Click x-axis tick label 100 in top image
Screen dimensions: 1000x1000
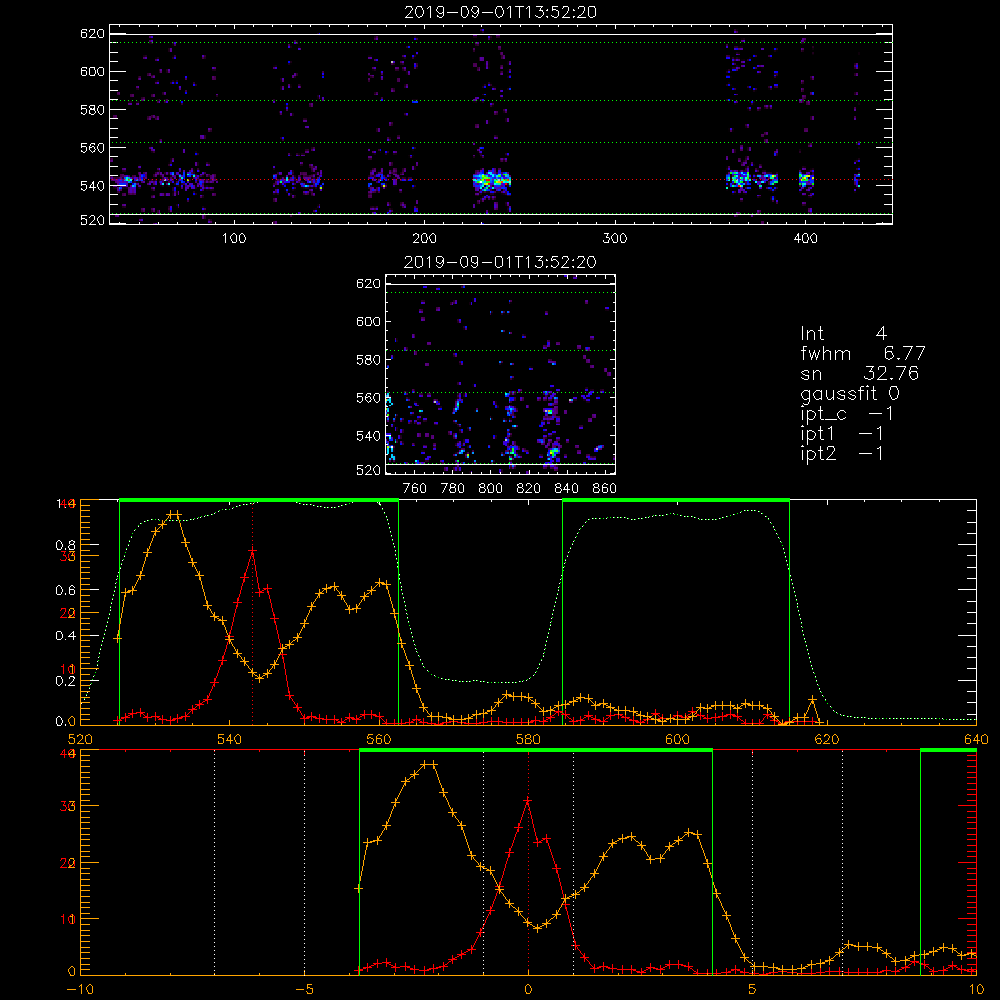click(x=234, y=239)
